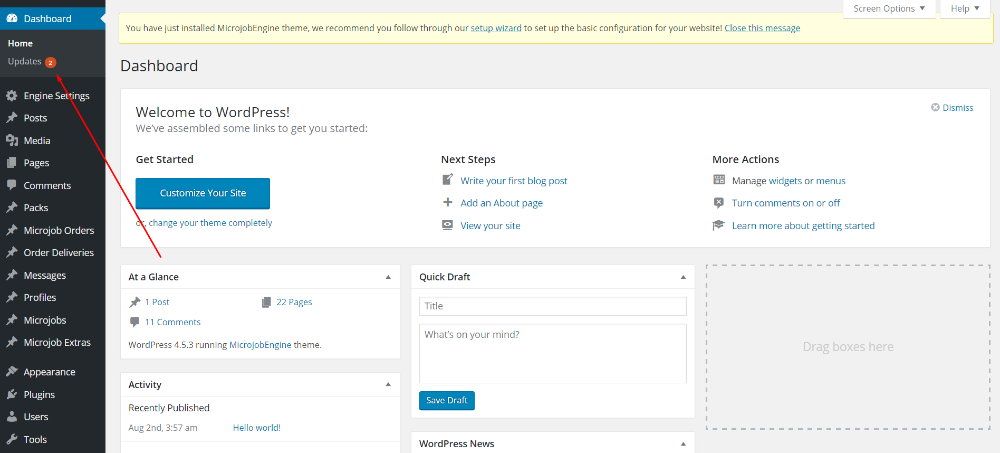Viewport: 1000px width, 453px height.
Task: Open the Microjob Orders menu item
Action: coord(58,231)
